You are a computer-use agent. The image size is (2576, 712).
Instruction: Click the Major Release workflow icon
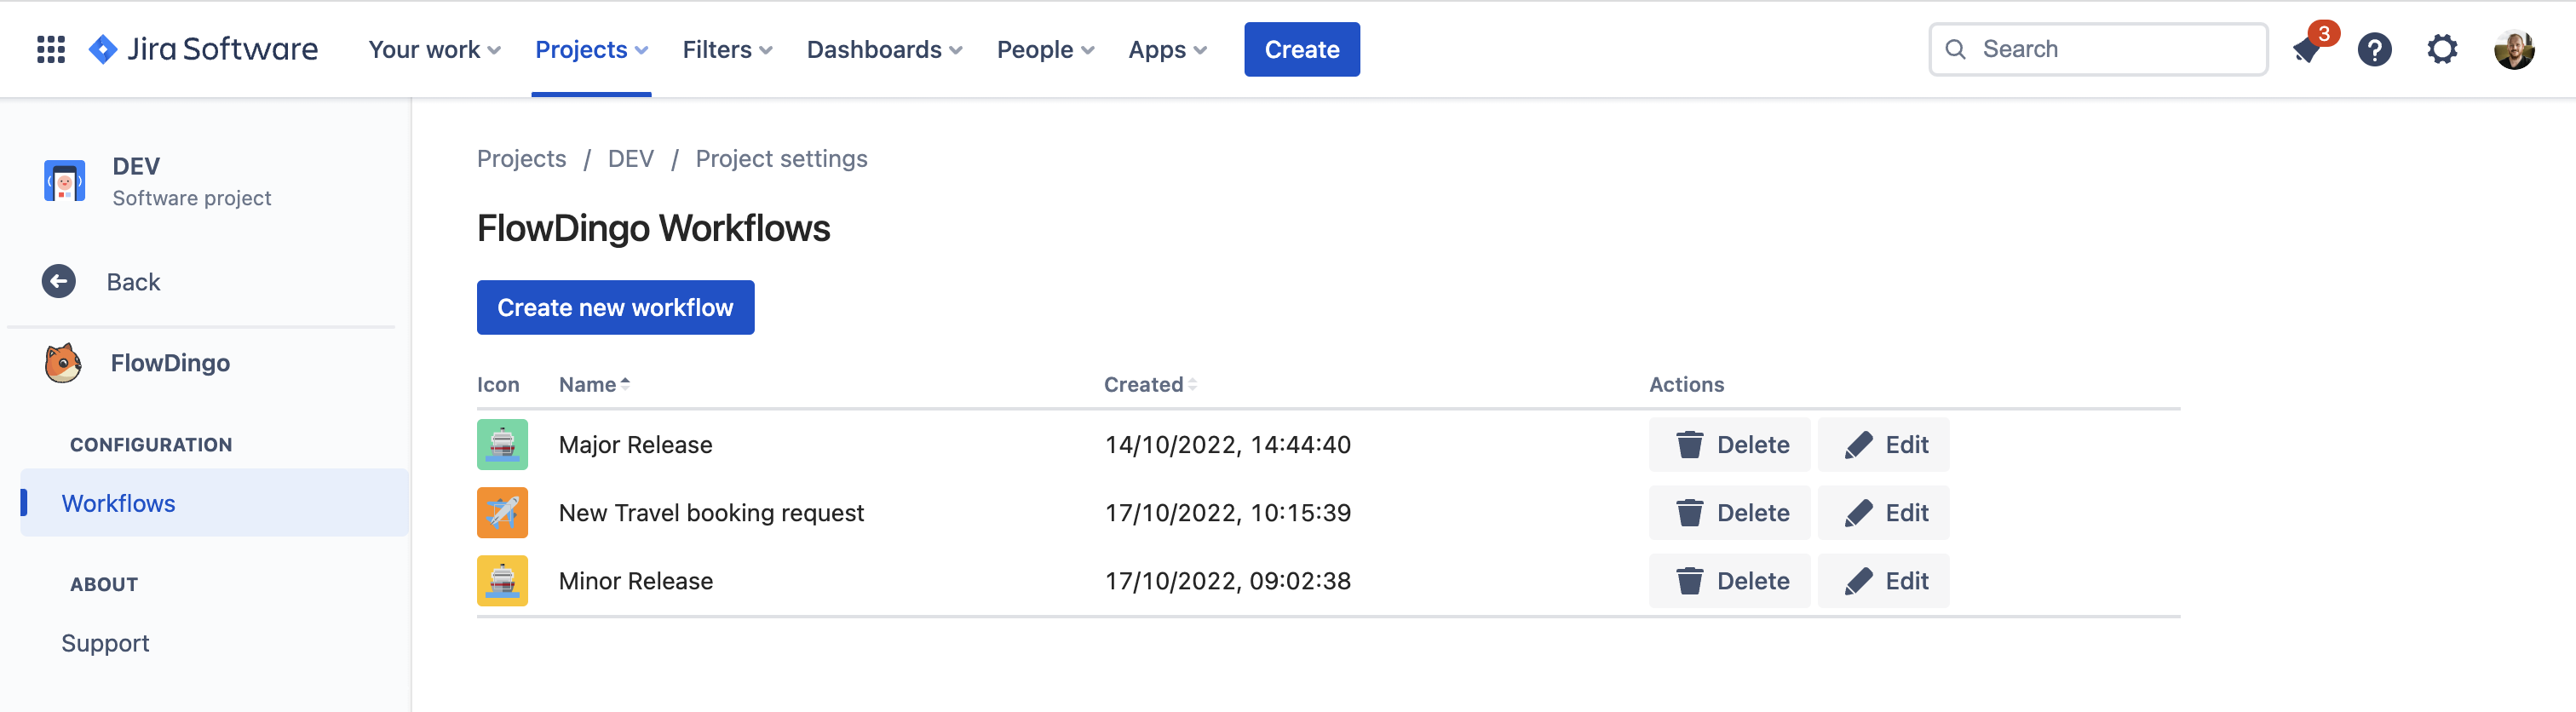[x=502, y=445]
